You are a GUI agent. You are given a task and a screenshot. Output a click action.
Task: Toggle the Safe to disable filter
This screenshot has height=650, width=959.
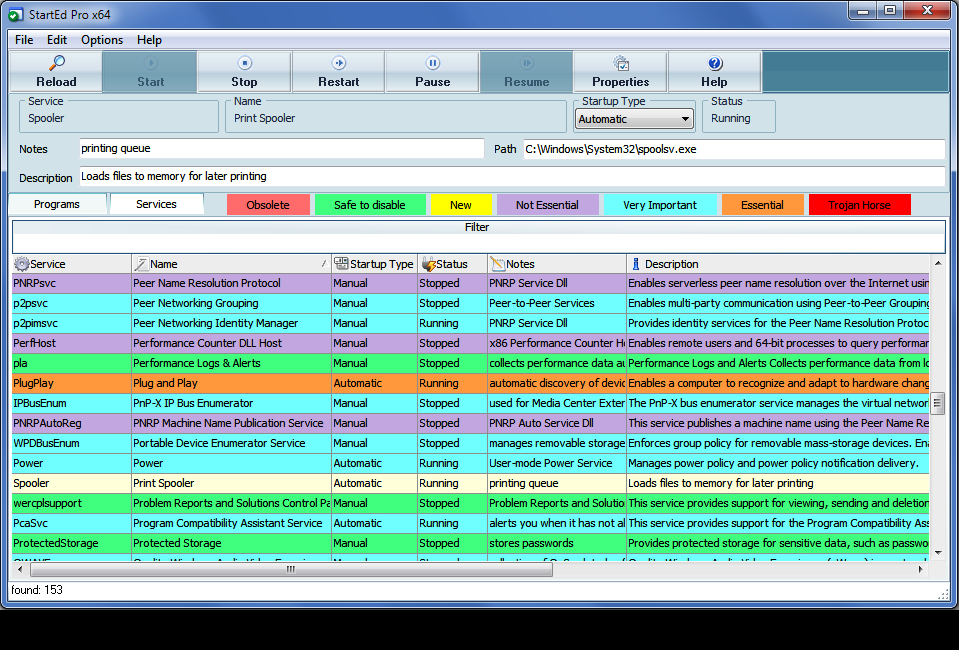[x=370, y=204]
